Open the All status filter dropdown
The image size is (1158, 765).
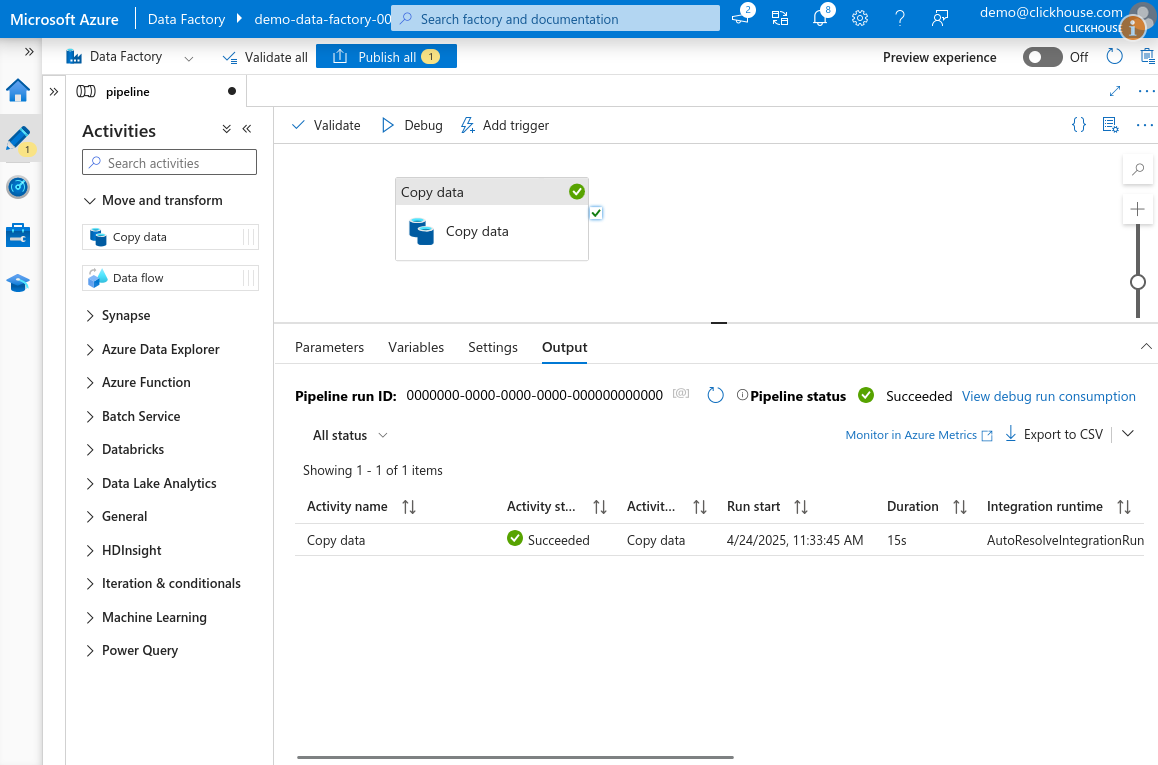click(x=350, y=436)
